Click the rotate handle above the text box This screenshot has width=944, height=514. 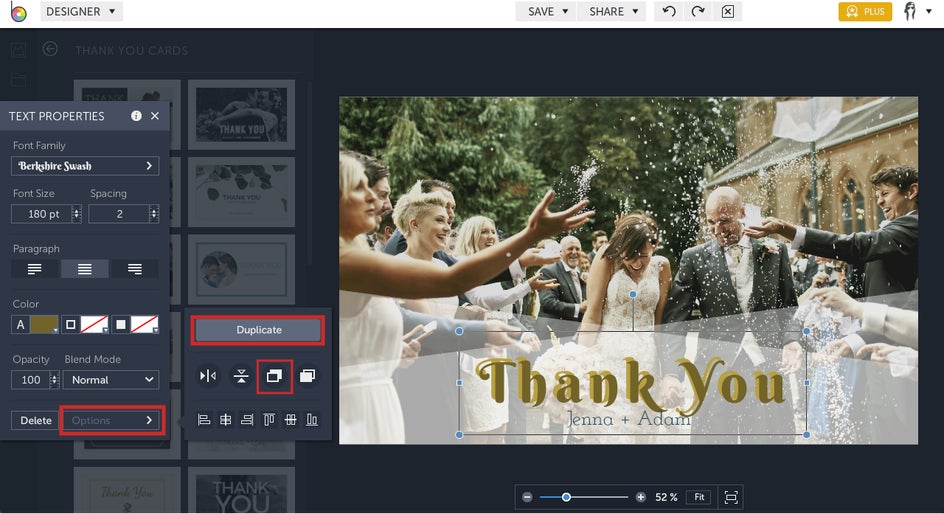633,294
